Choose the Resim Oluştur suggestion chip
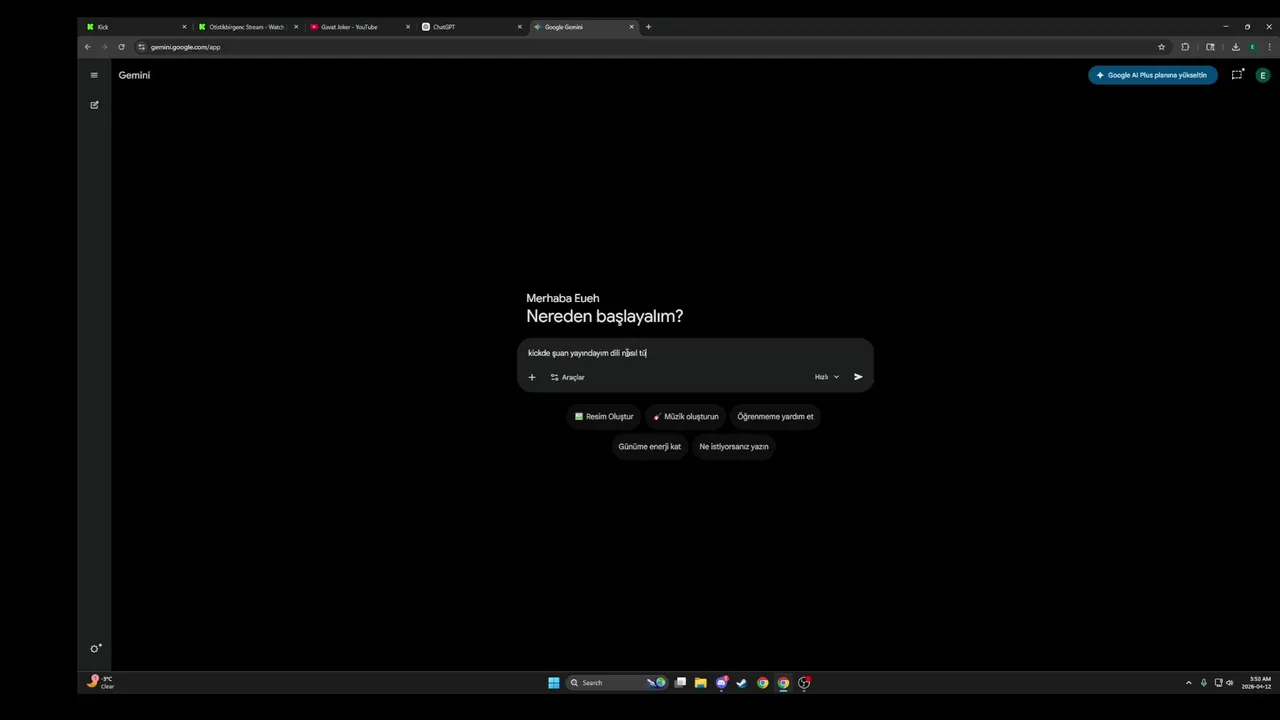Screen dimensions: 1280x720 tap(604, 416)
